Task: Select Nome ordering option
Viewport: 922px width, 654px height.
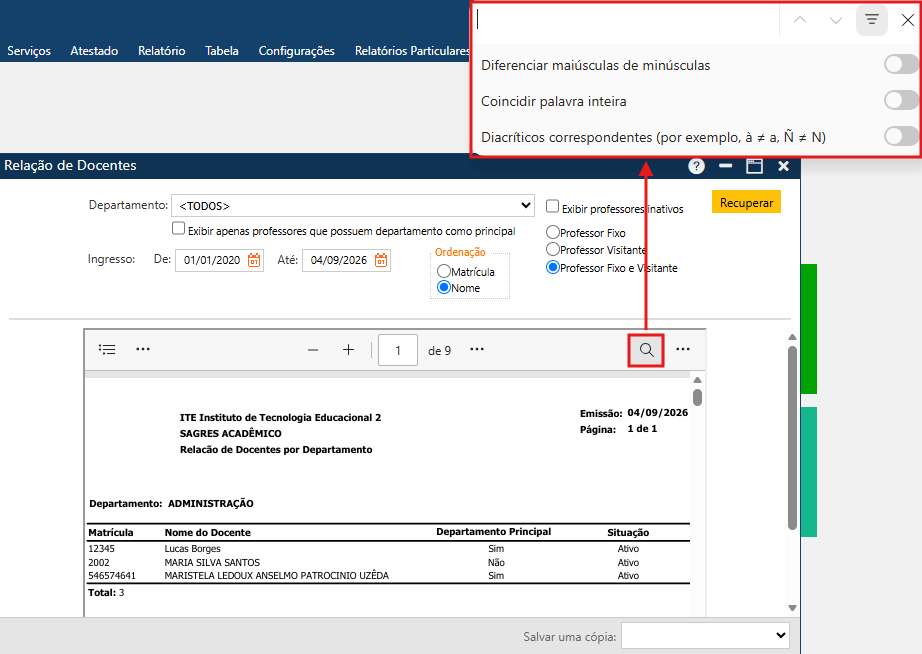Action: pyautogui.click(x=444, y=288)
